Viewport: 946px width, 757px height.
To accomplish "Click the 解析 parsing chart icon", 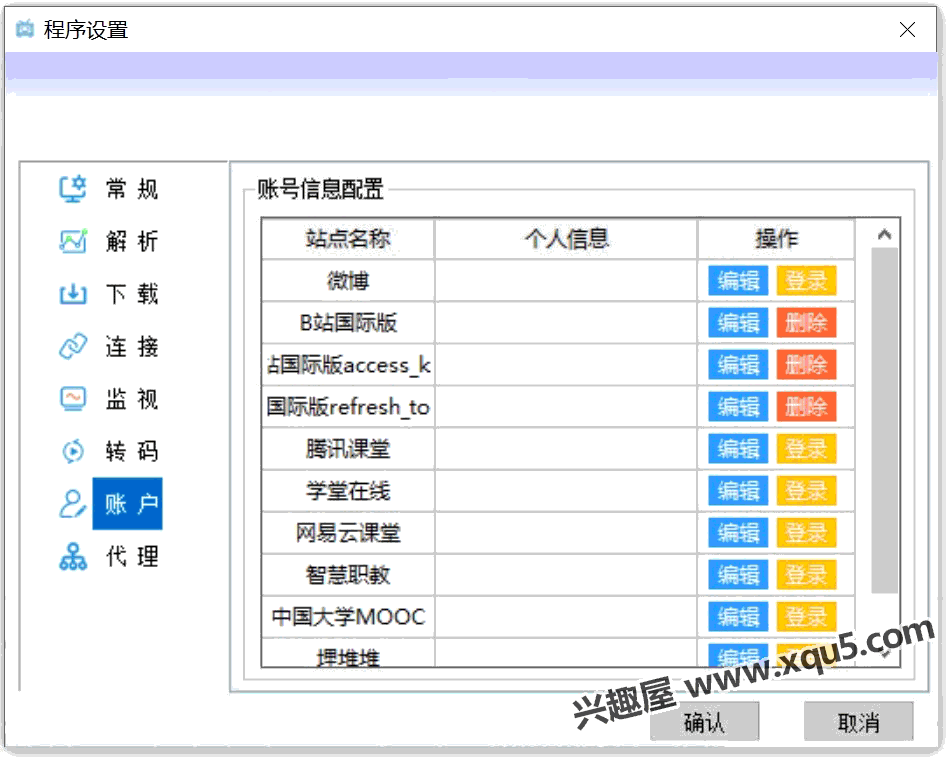I will click(x=73, y=242).
